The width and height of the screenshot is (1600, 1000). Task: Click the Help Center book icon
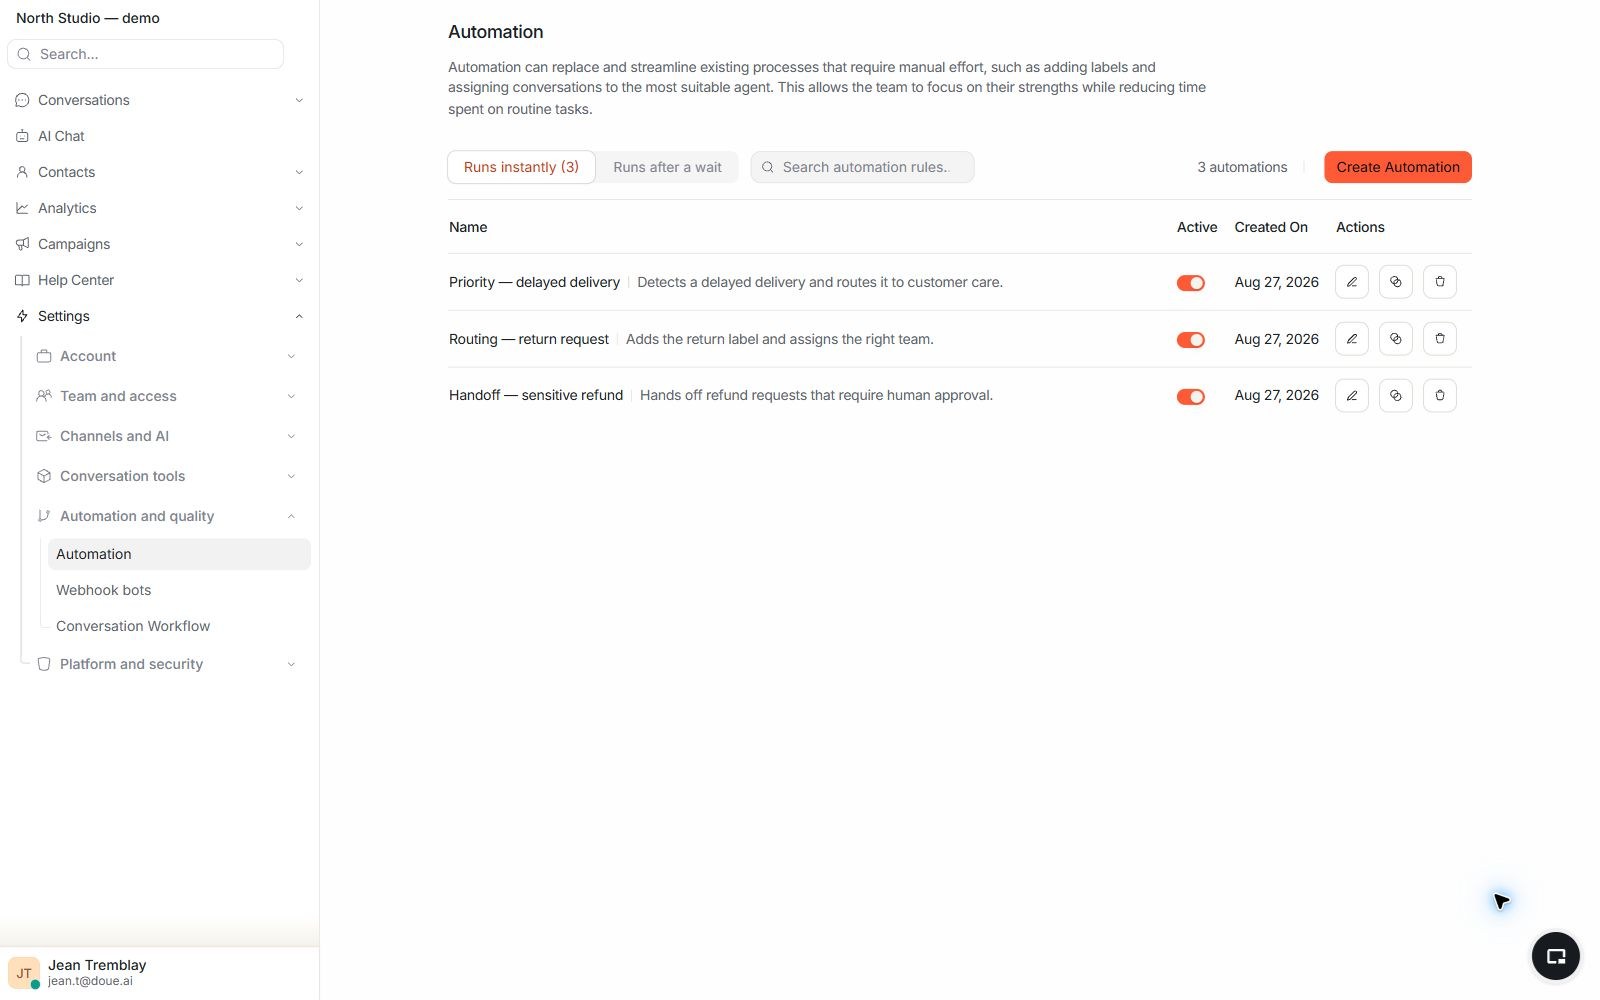click(22, 280)
